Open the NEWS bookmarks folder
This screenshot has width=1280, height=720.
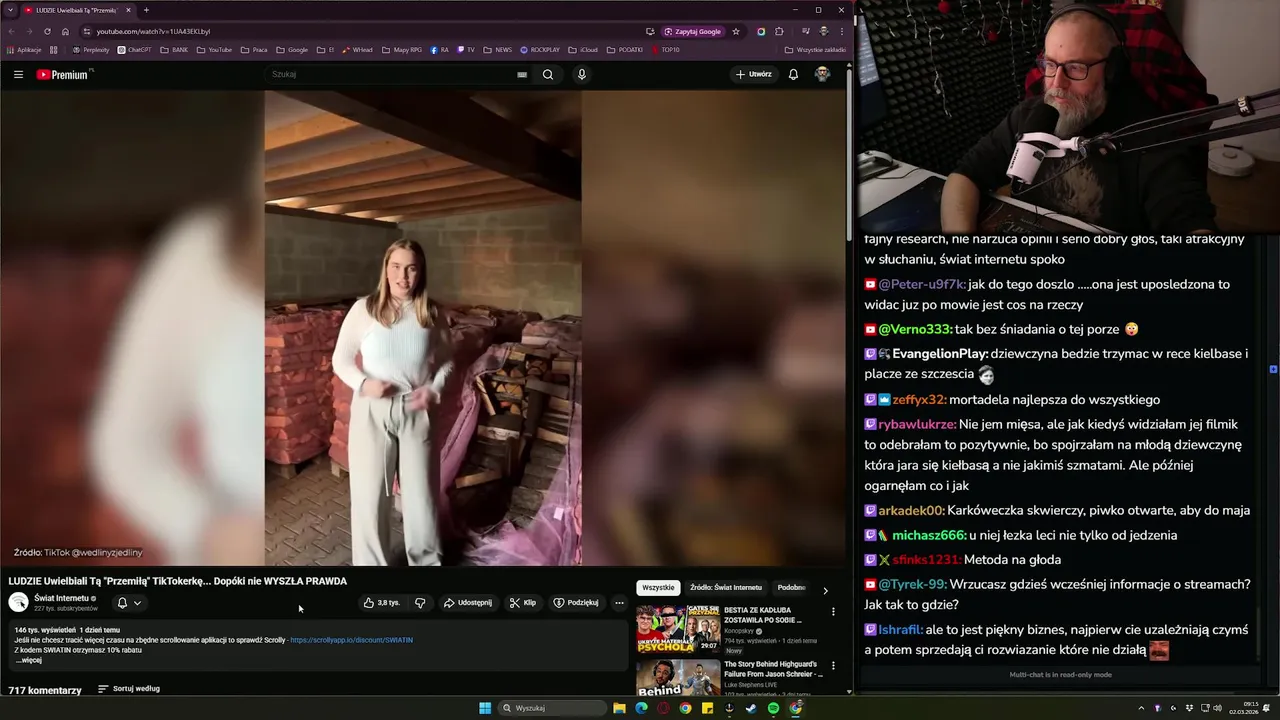[497, 50]
